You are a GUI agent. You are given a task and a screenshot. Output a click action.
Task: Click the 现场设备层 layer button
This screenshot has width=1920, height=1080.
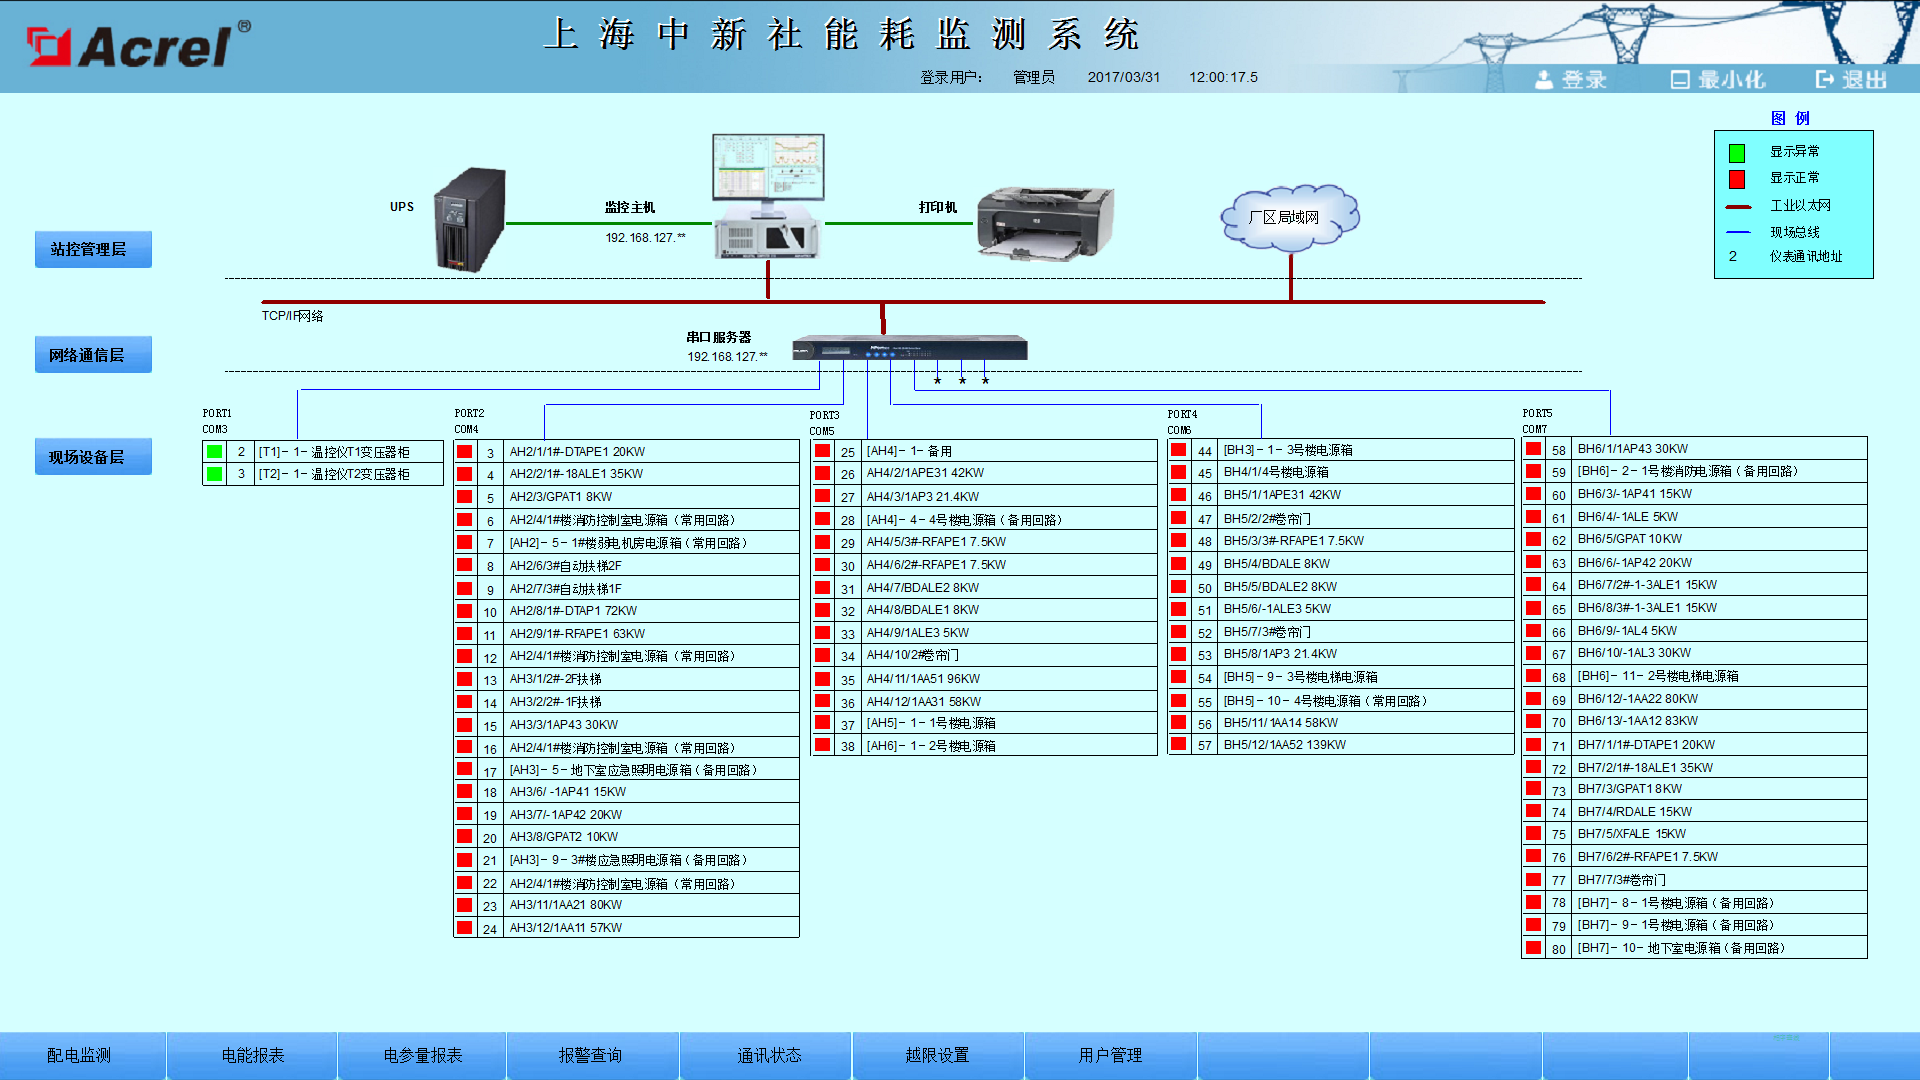pyautogui.click(x=93, y=457)
